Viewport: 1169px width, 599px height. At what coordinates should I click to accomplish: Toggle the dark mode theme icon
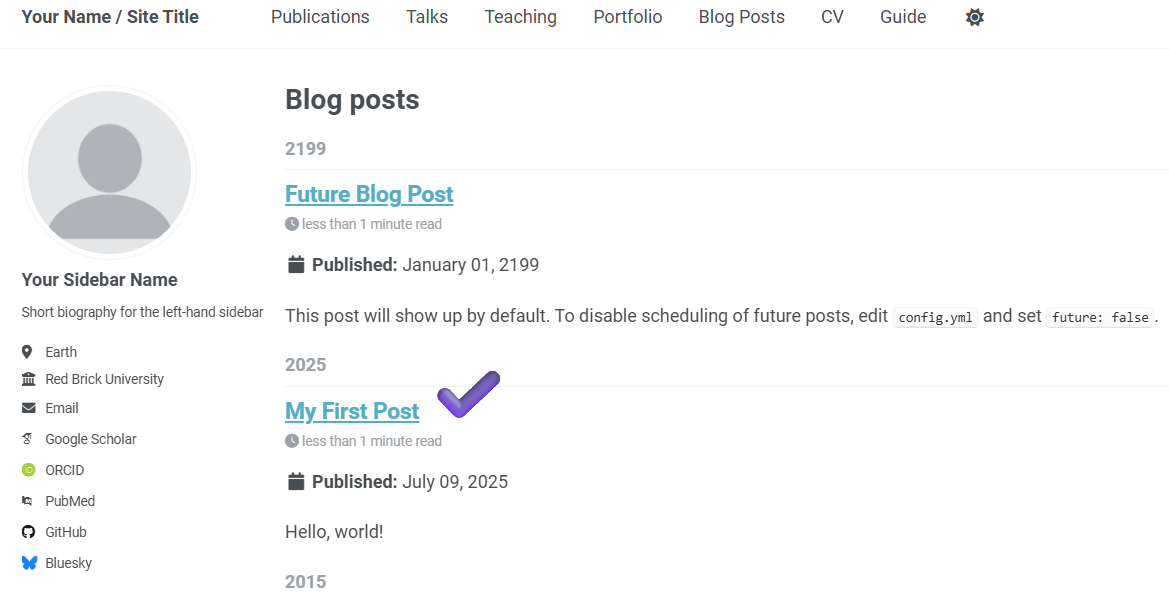pos(975,17)
